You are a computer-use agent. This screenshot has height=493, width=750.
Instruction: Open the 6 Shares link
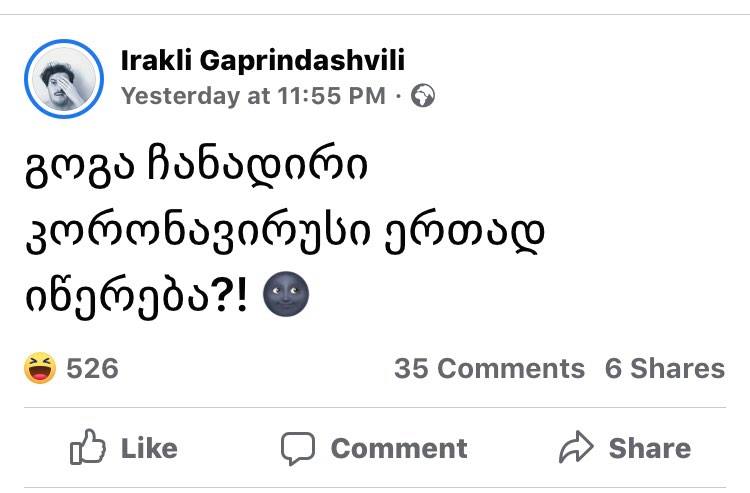pyautogui.click(x=664, y=368)
